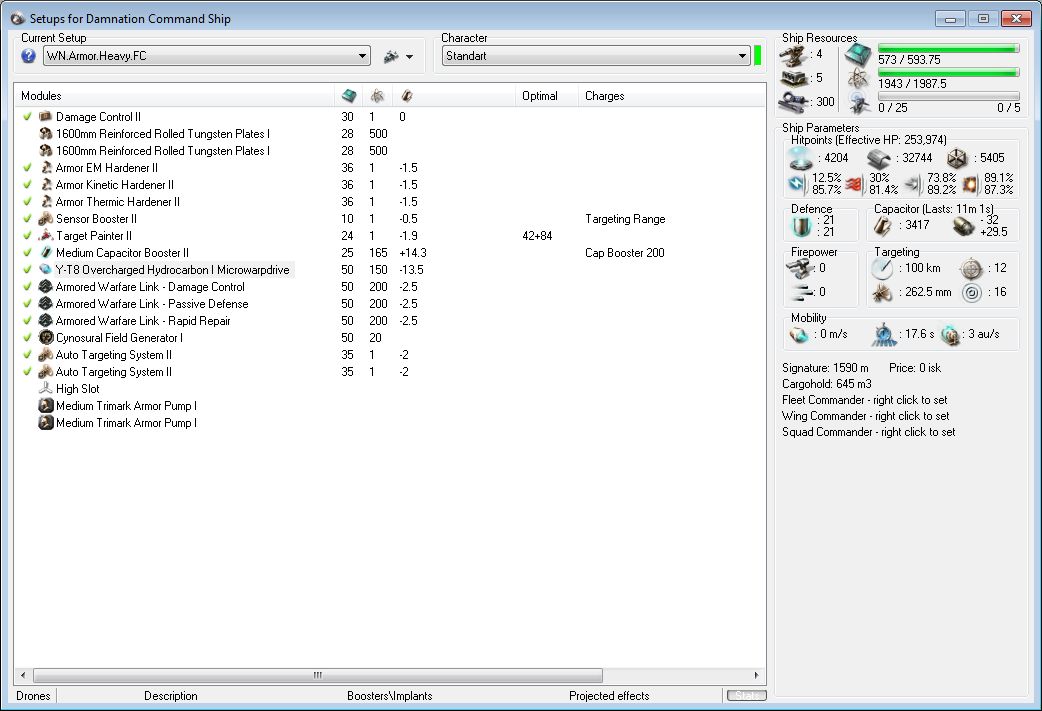The height and width of the screenshot is (711, 1042).
Task: Click Squad Commander - right click to set
Action: point(869,432)
